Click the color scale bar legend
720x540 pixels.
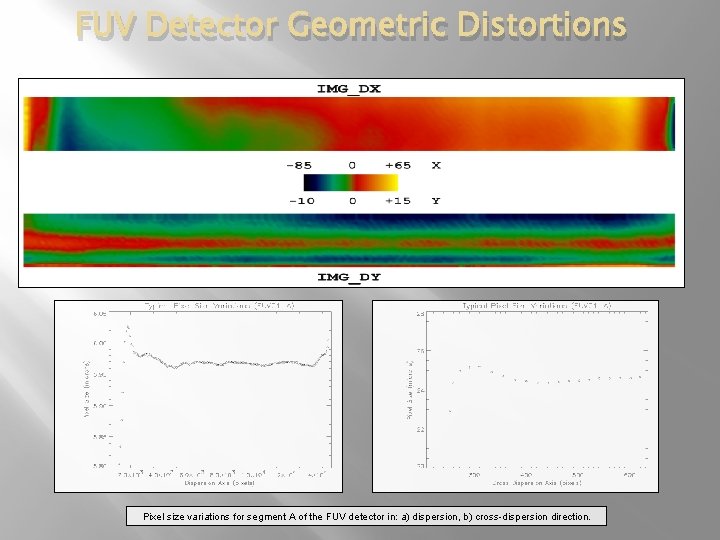(350, 182)
